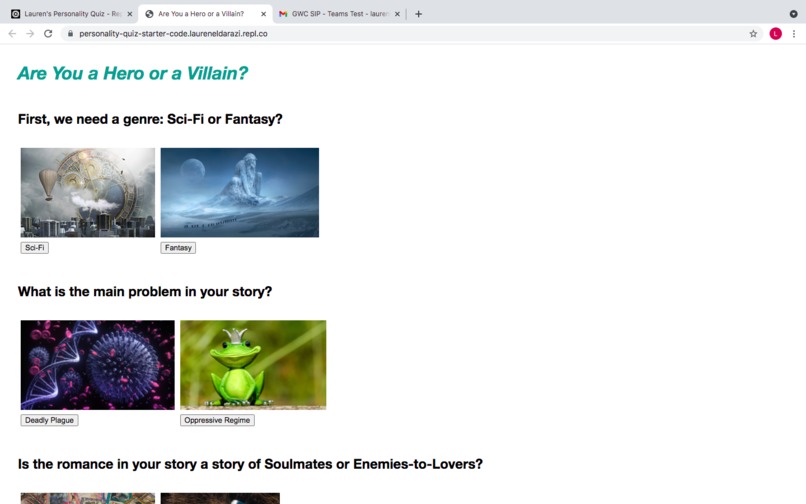Viewport: 806px width, 504px height.
Task: Close the Lauren's Personality Quiz tab
Action: [130, 14]
